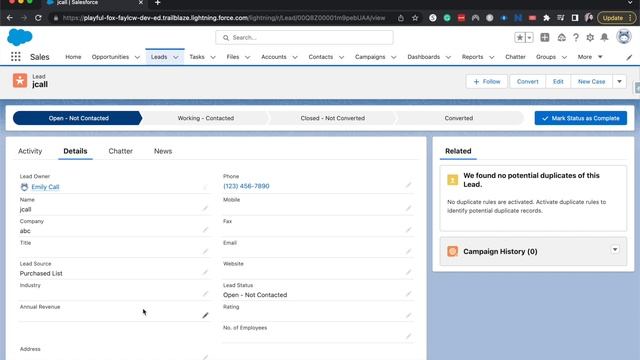
Task: Open the Trailhead guidance icon
Action: [x=562, y=38]
